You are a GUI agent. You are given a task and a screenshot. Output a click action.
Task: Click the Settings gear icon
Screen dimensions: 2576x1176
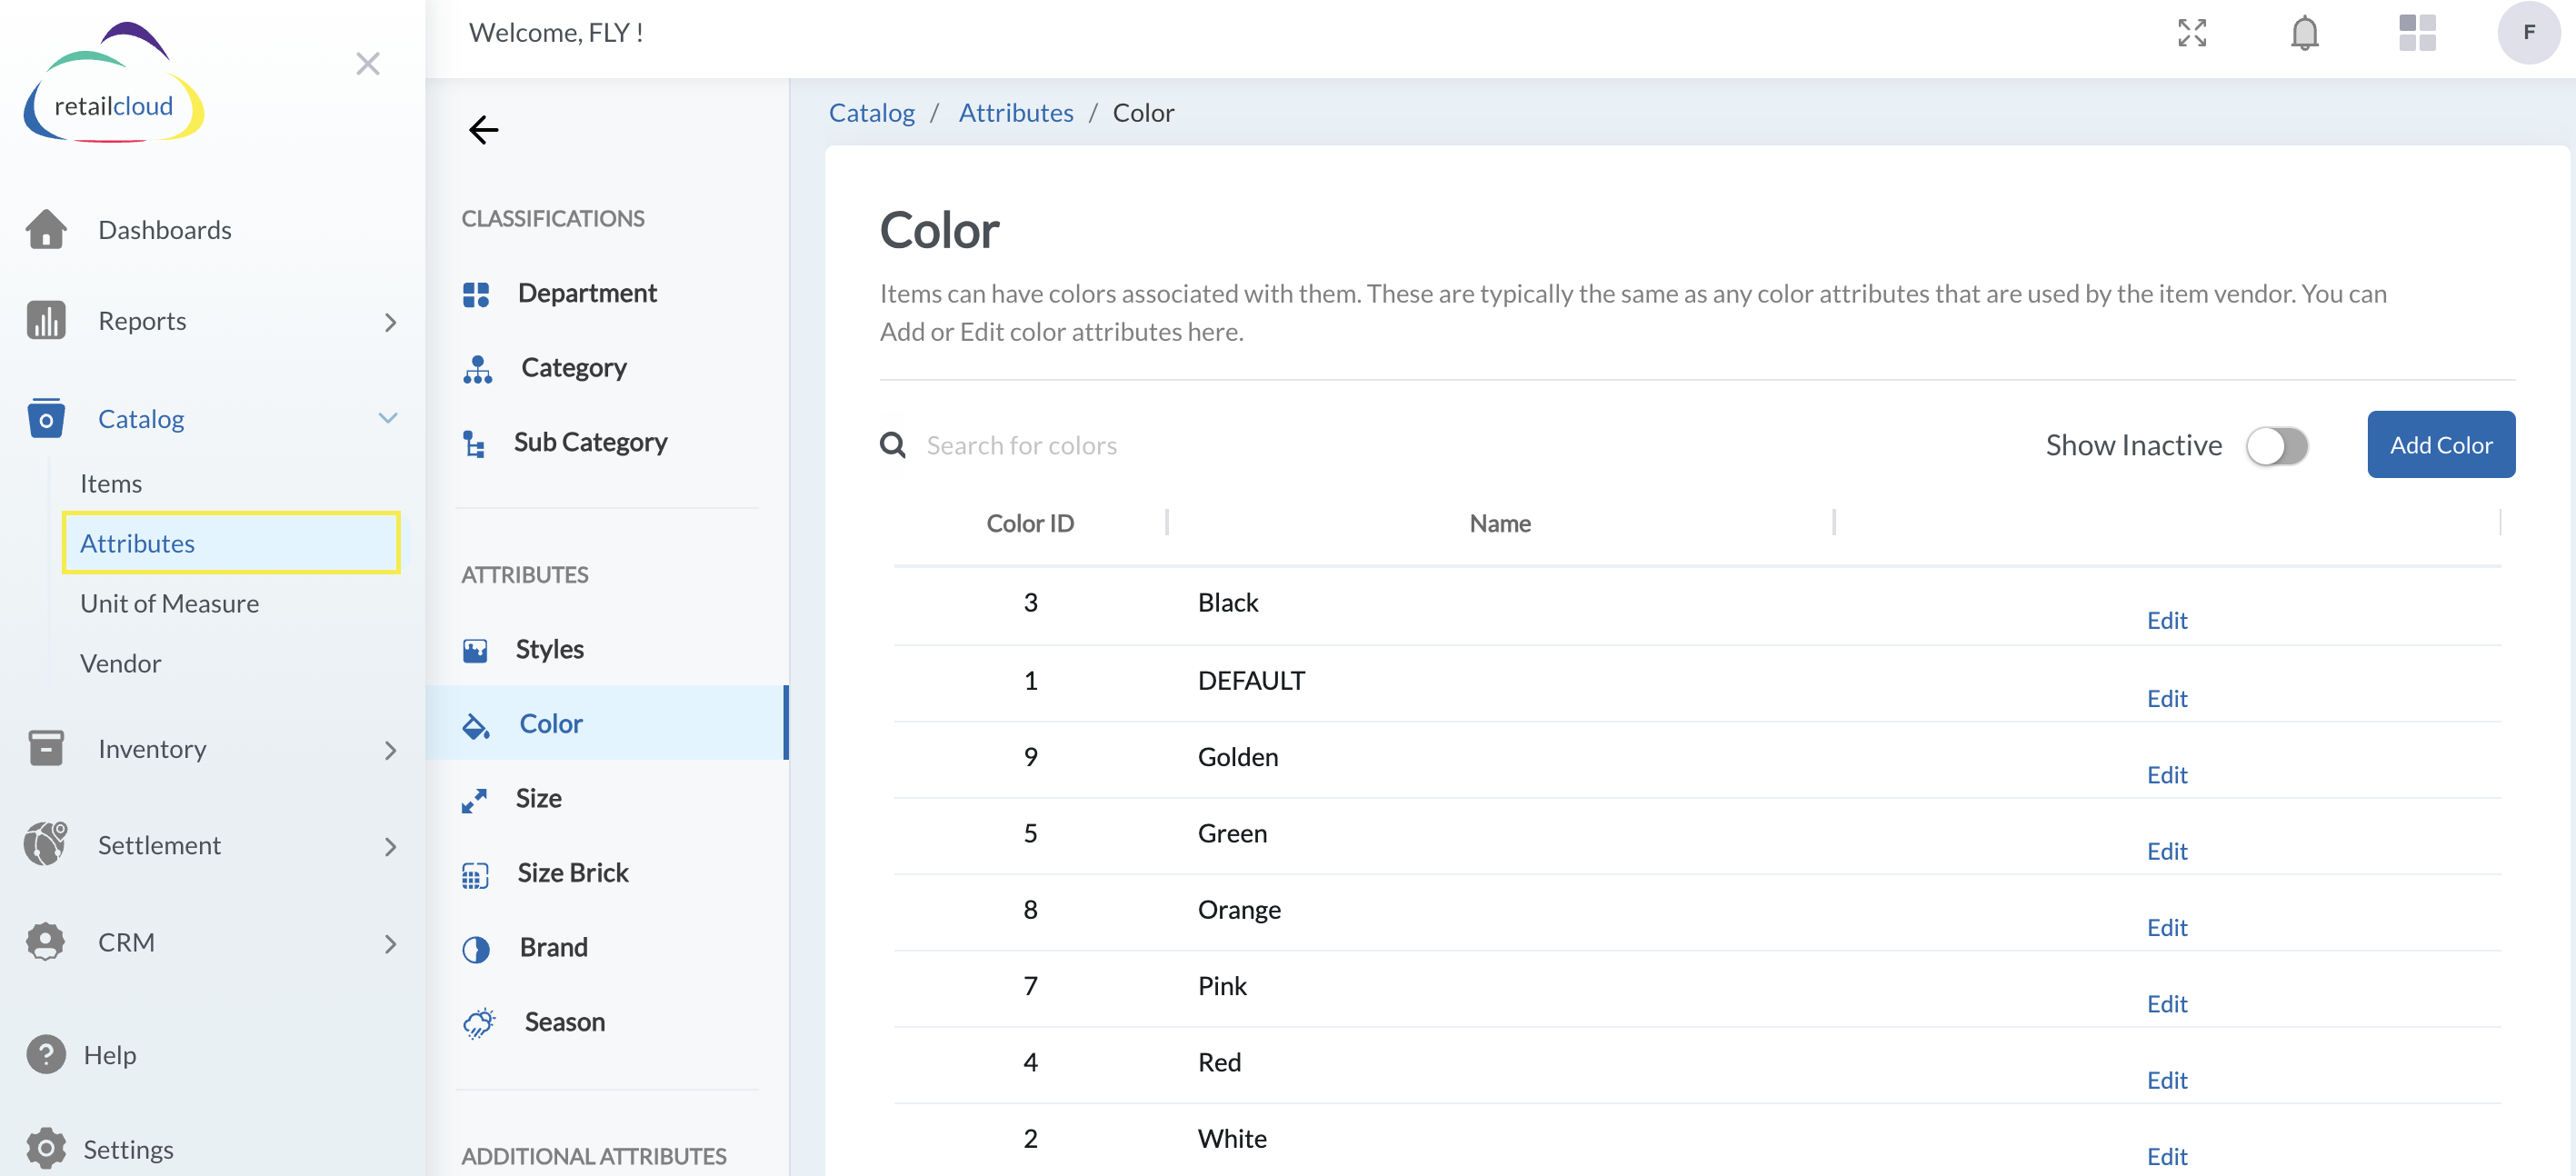[46, 1149]
